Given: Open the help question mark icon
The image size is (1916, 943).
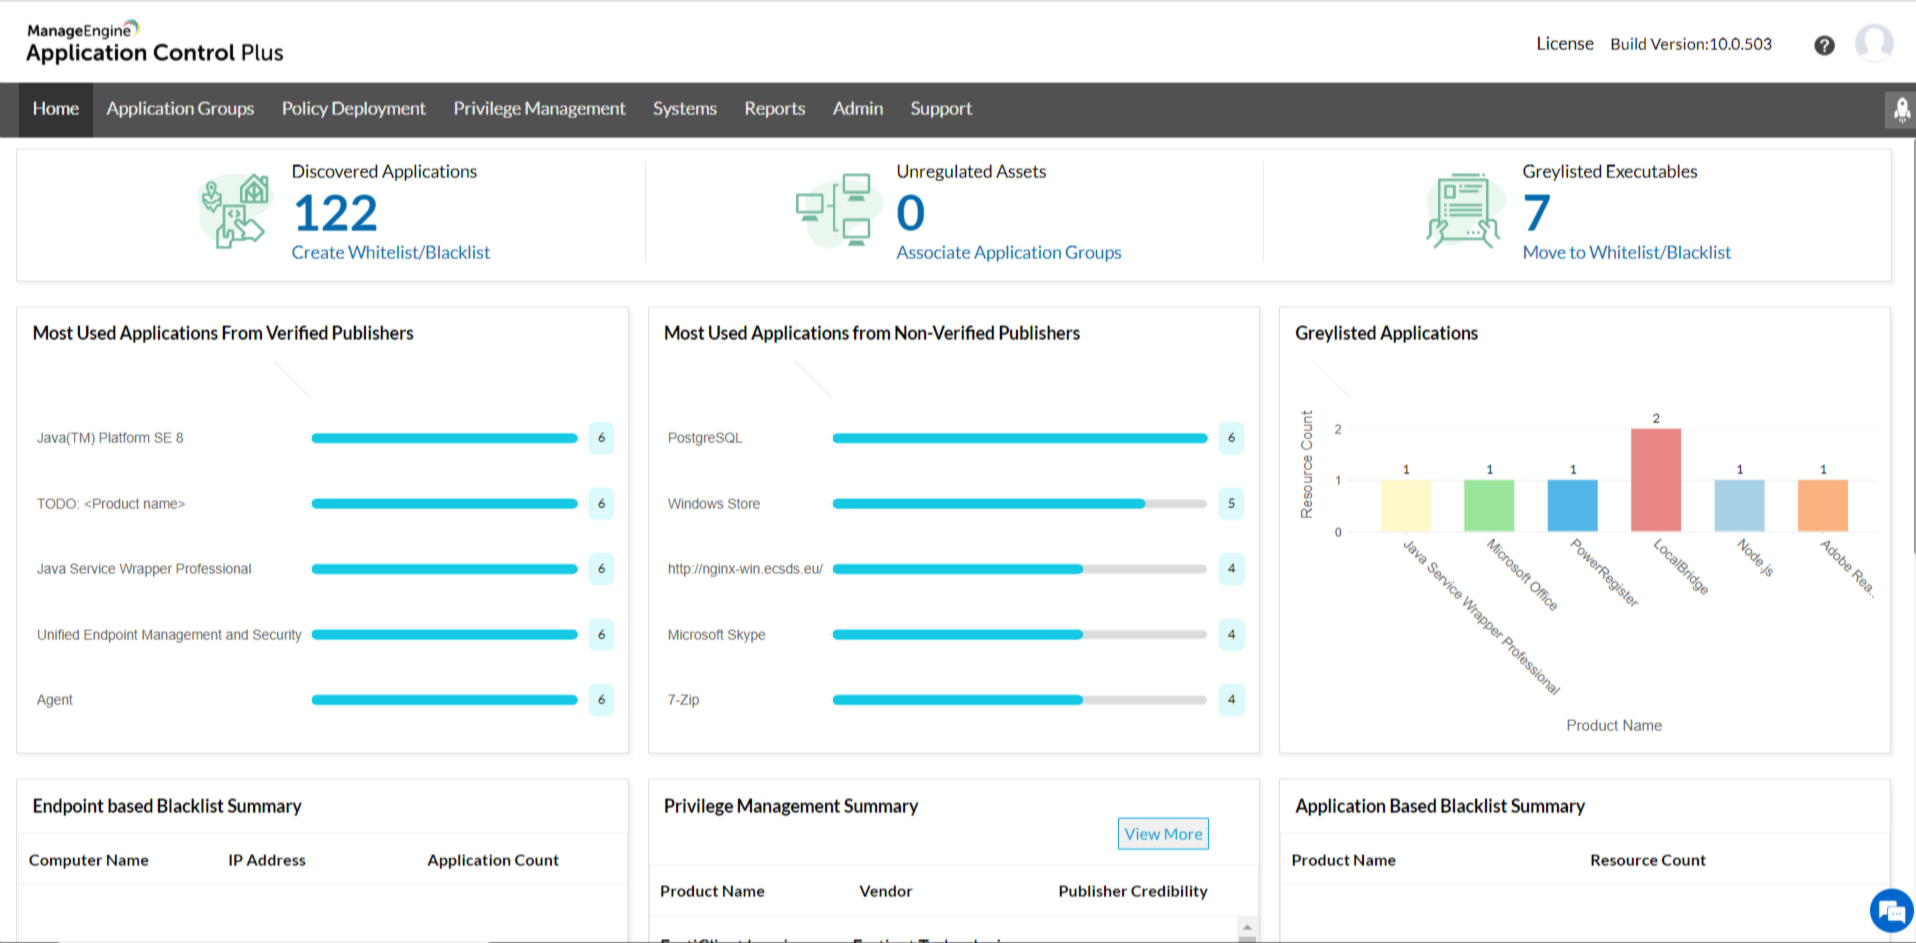Looking at the screenshot, I should tap(1824, 45).
